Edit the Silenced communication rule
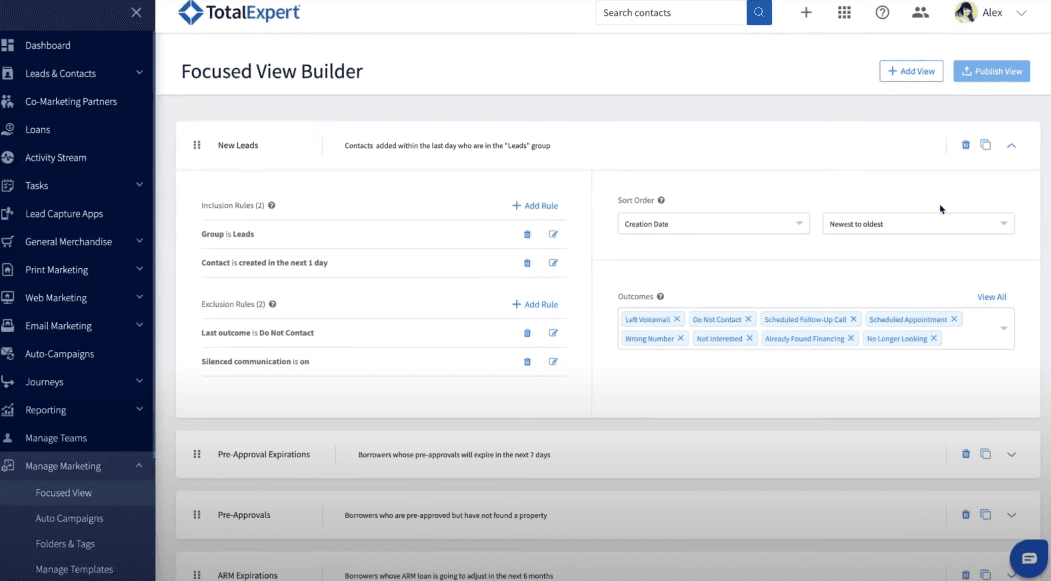1051x581 pixels. tap(553, 362)
